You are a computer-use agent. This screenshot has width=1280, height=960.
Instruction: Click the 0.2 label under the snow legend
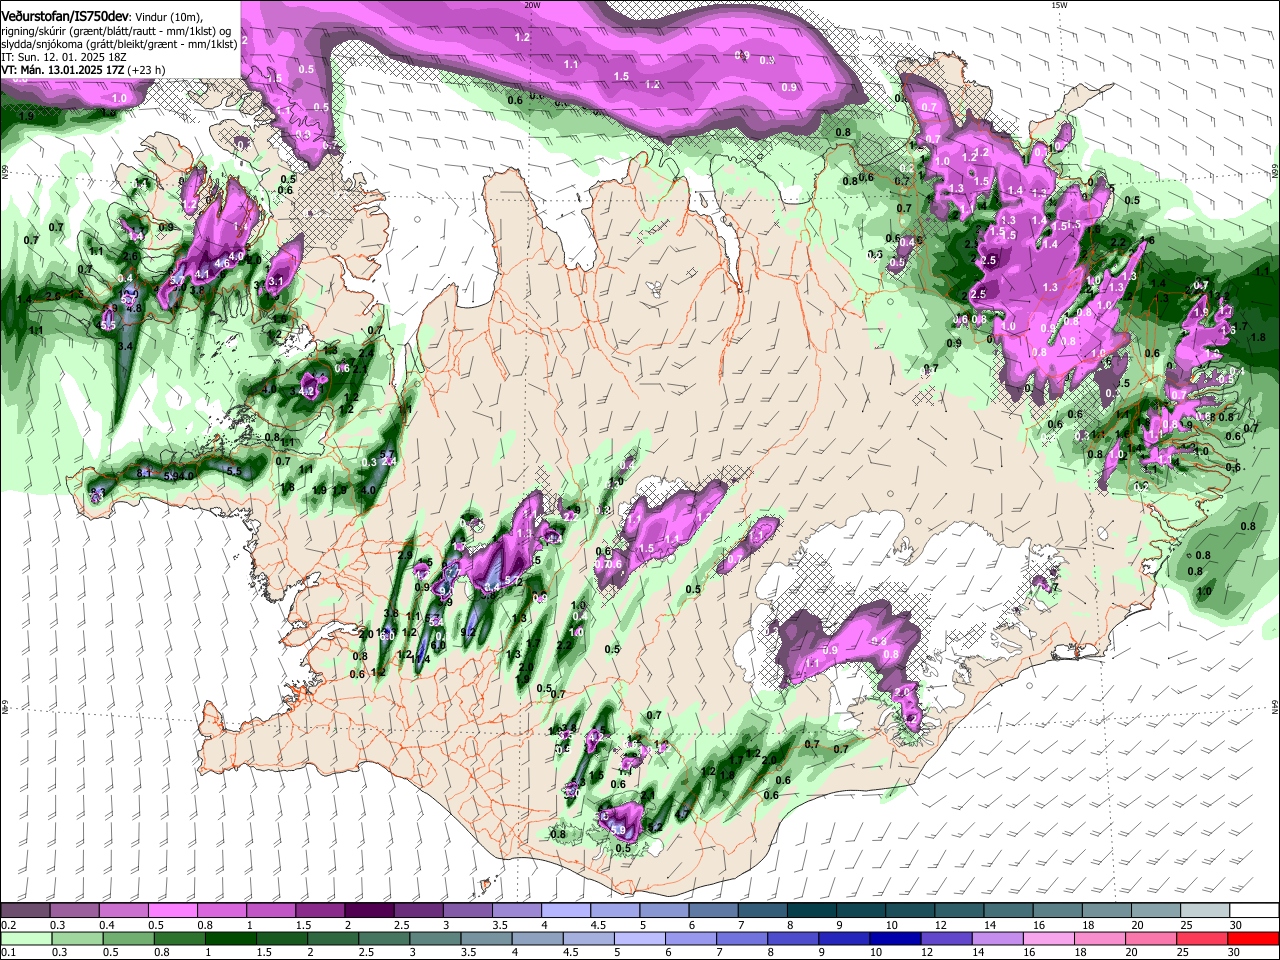pos(7,925)
